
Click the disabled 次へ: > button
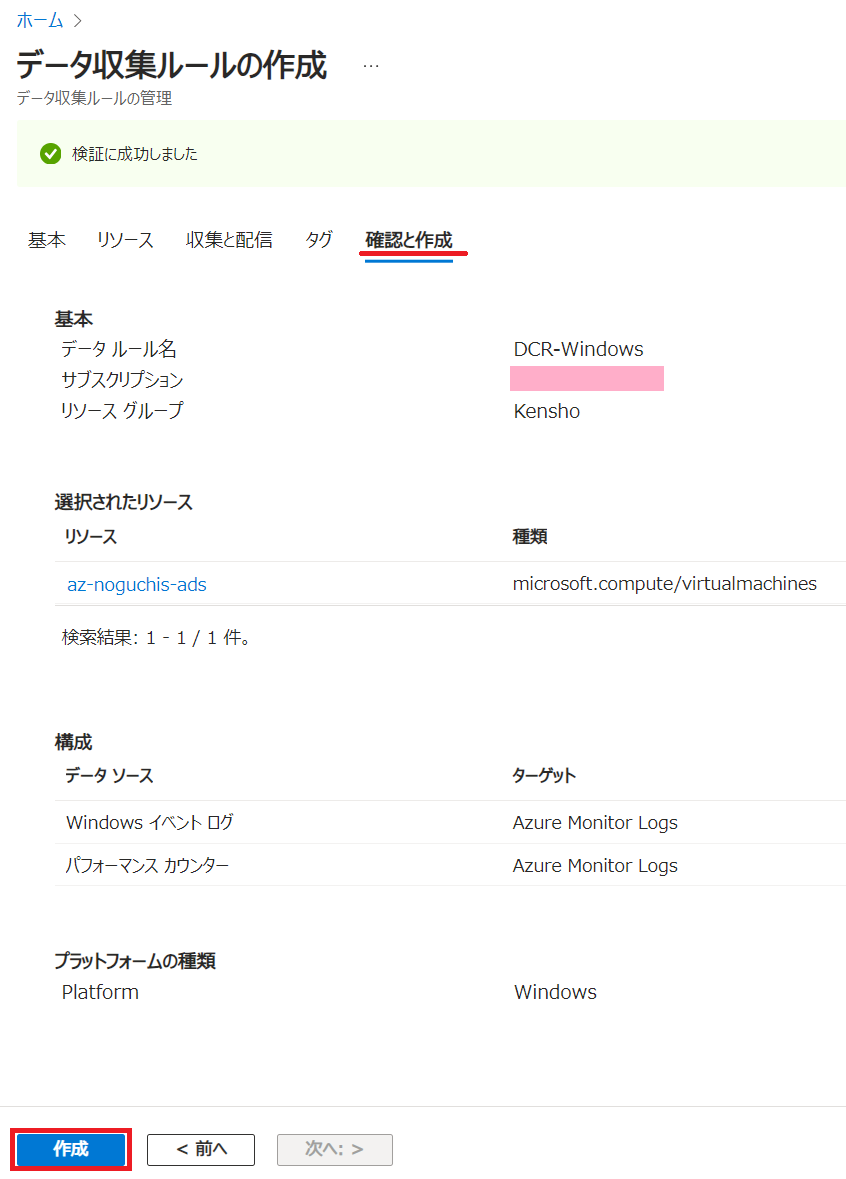coord(335,1149)
